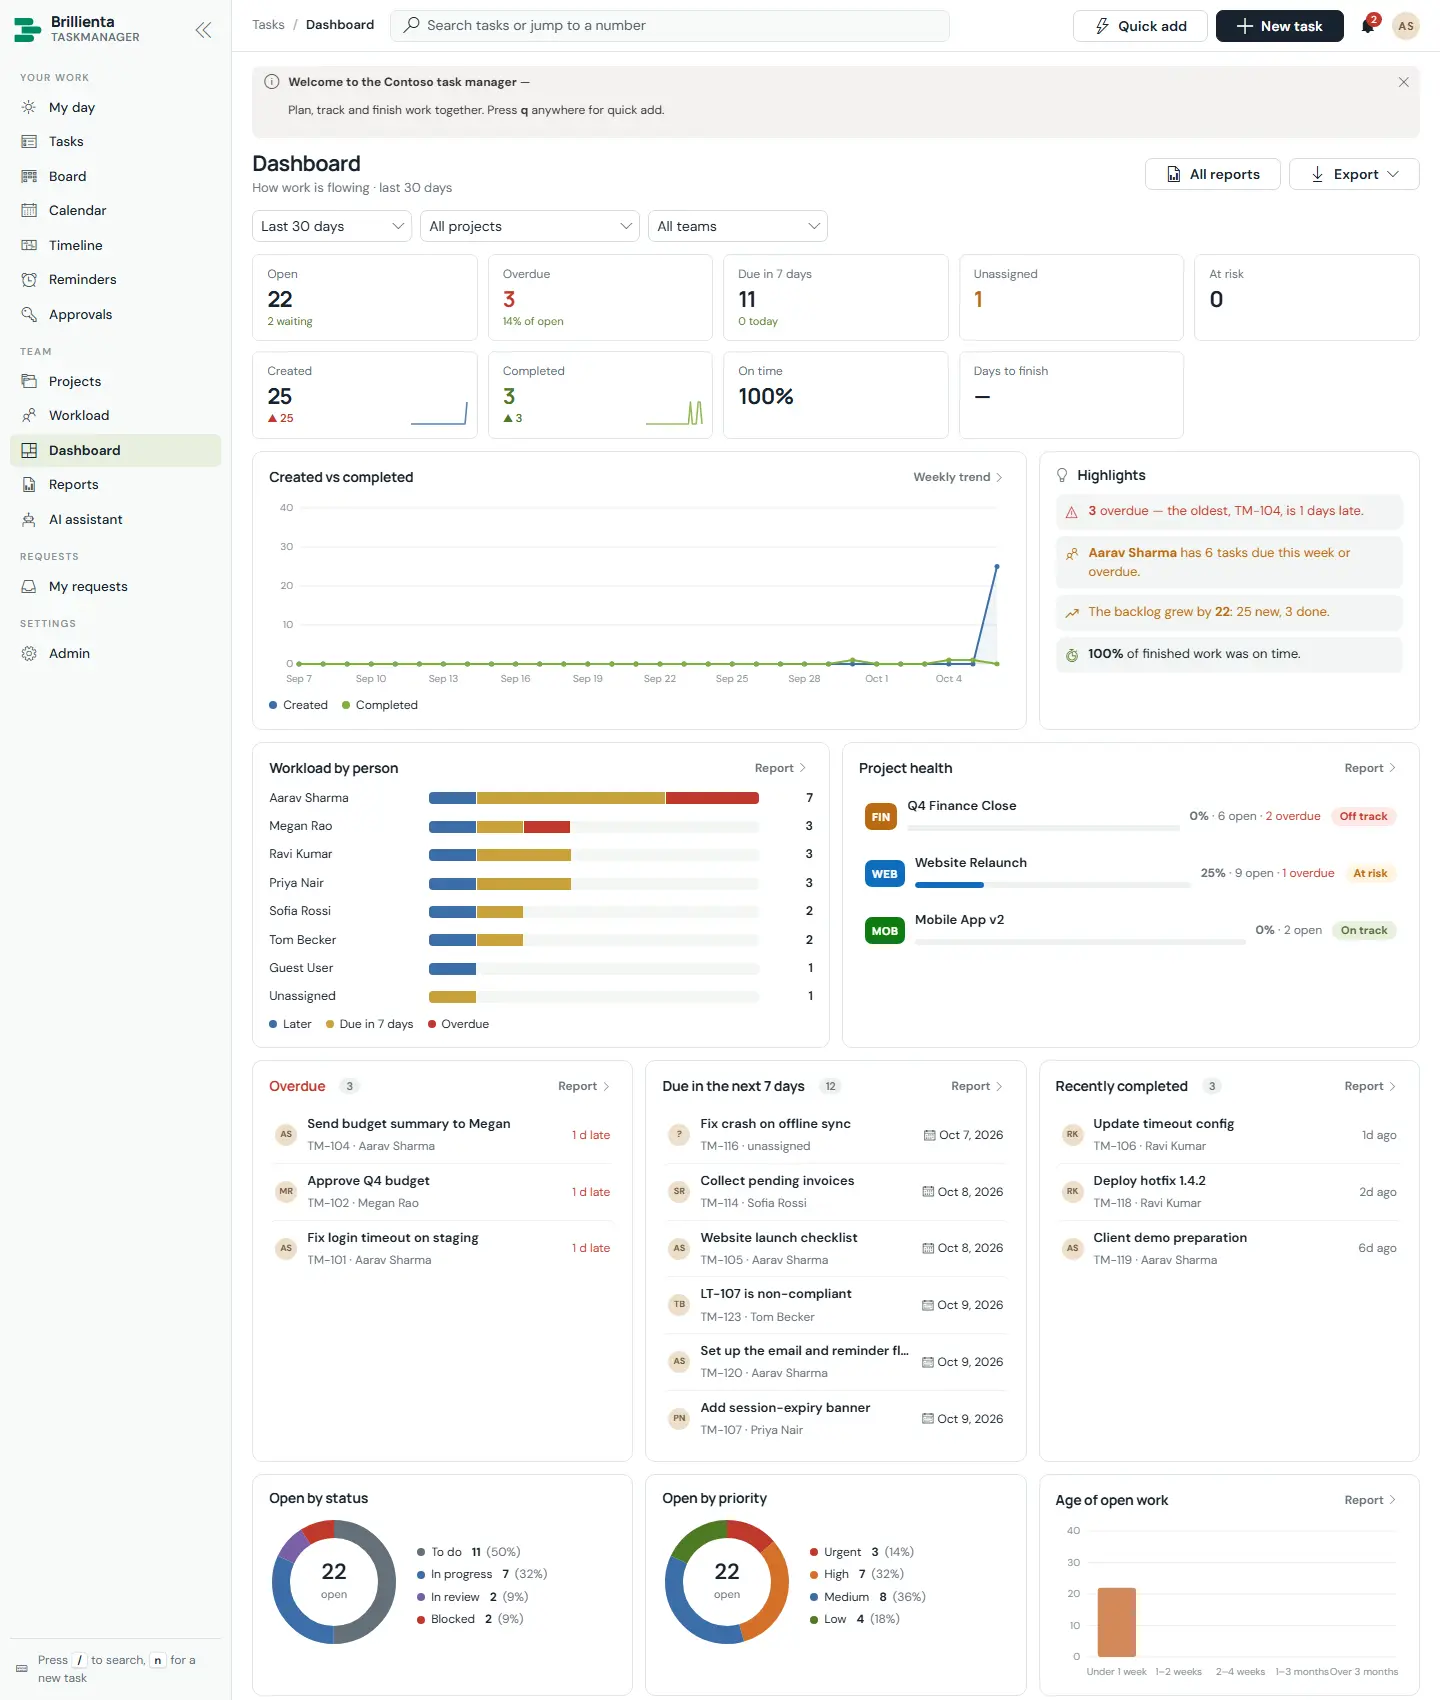Click the TB avatar on LT-107 task

tap(679, 1304)
